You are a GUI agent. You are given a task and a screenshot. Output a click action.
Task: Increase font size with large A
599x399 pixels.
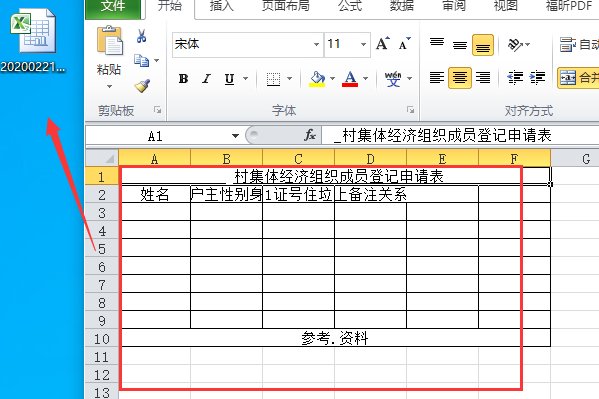(383, 44)
